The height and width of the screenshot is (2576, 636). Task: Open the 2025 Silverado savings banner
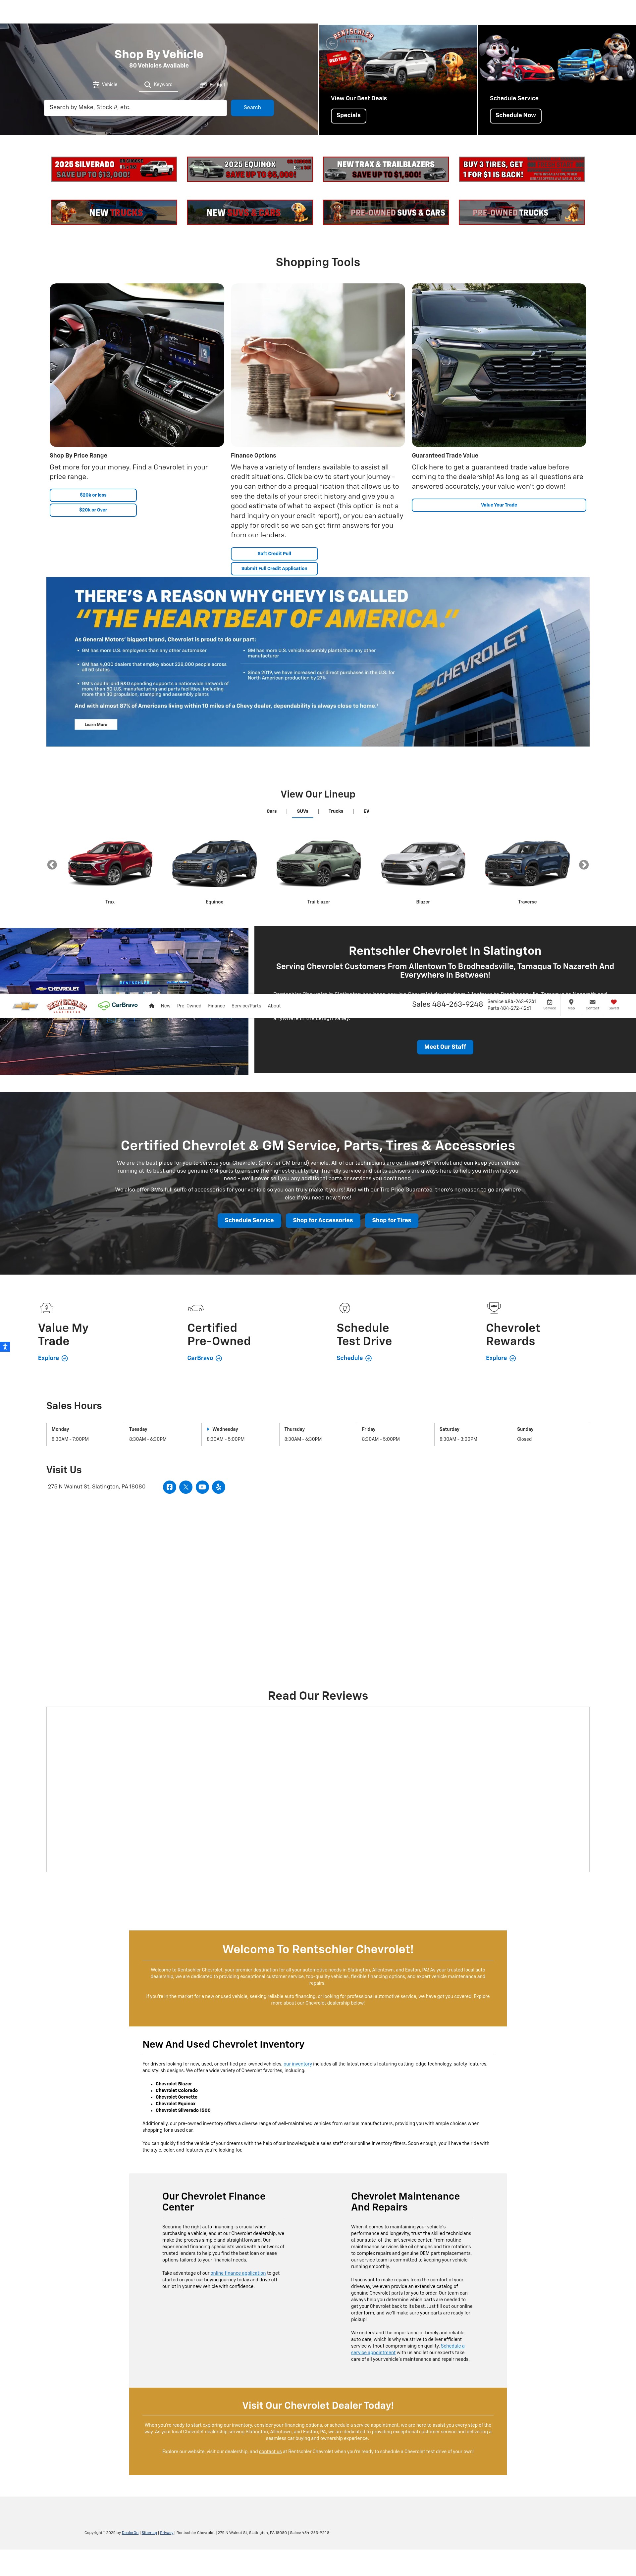114,169
